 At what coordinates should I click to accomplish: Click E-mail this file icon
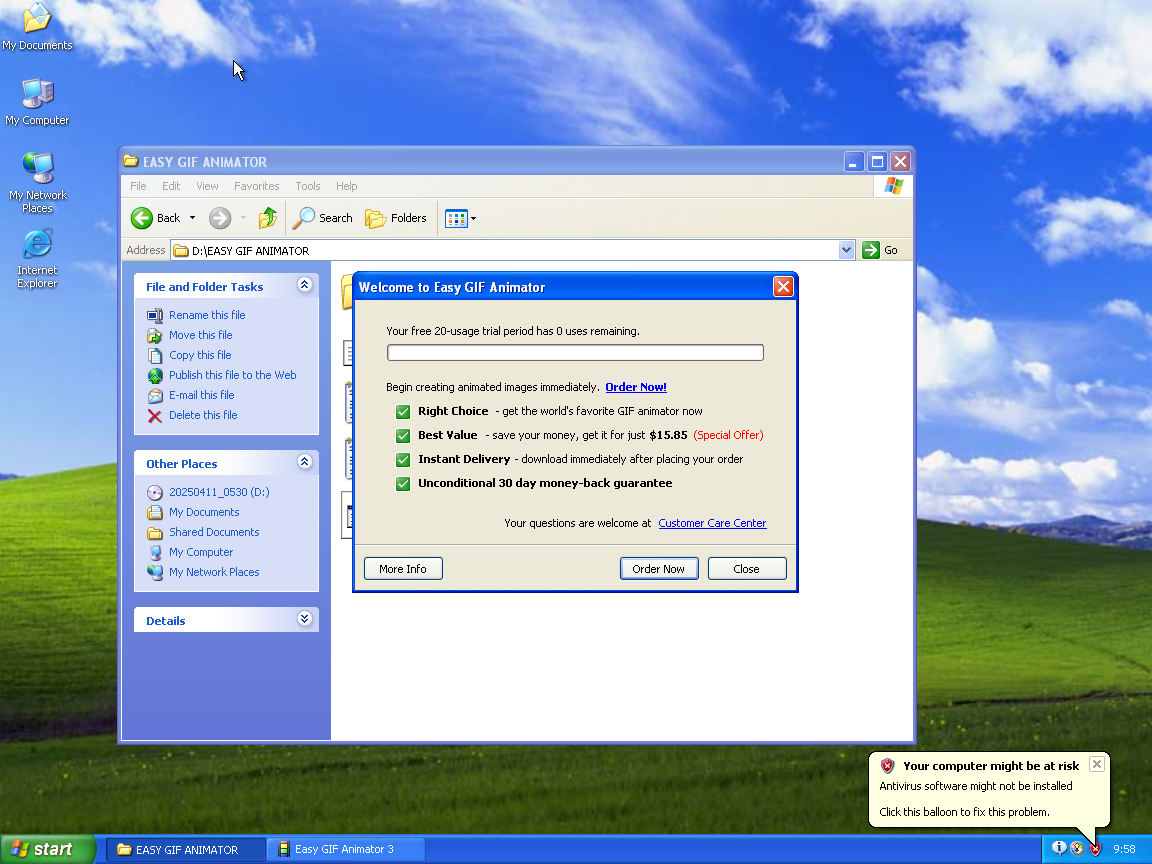click(x=154, y=395)
